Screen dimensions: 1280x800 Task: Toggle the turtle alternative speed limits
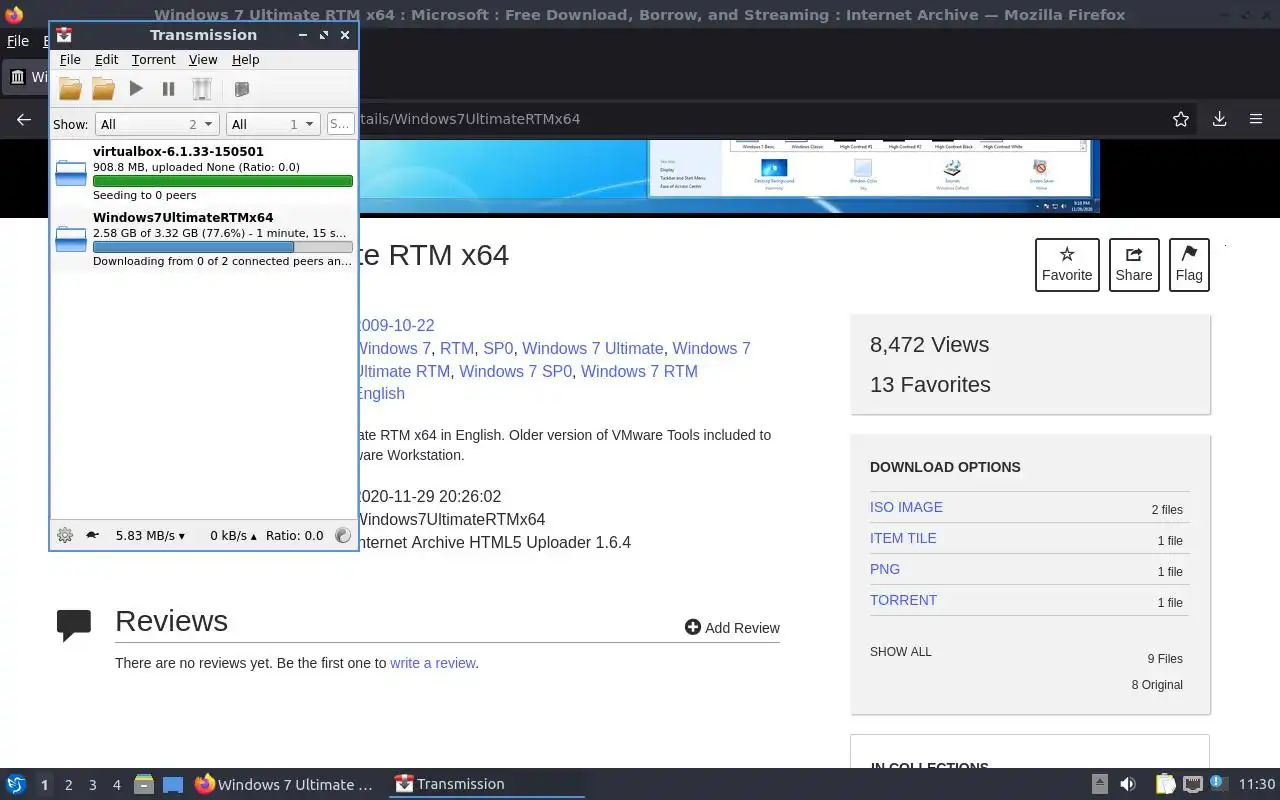click(x=92, y=535)
